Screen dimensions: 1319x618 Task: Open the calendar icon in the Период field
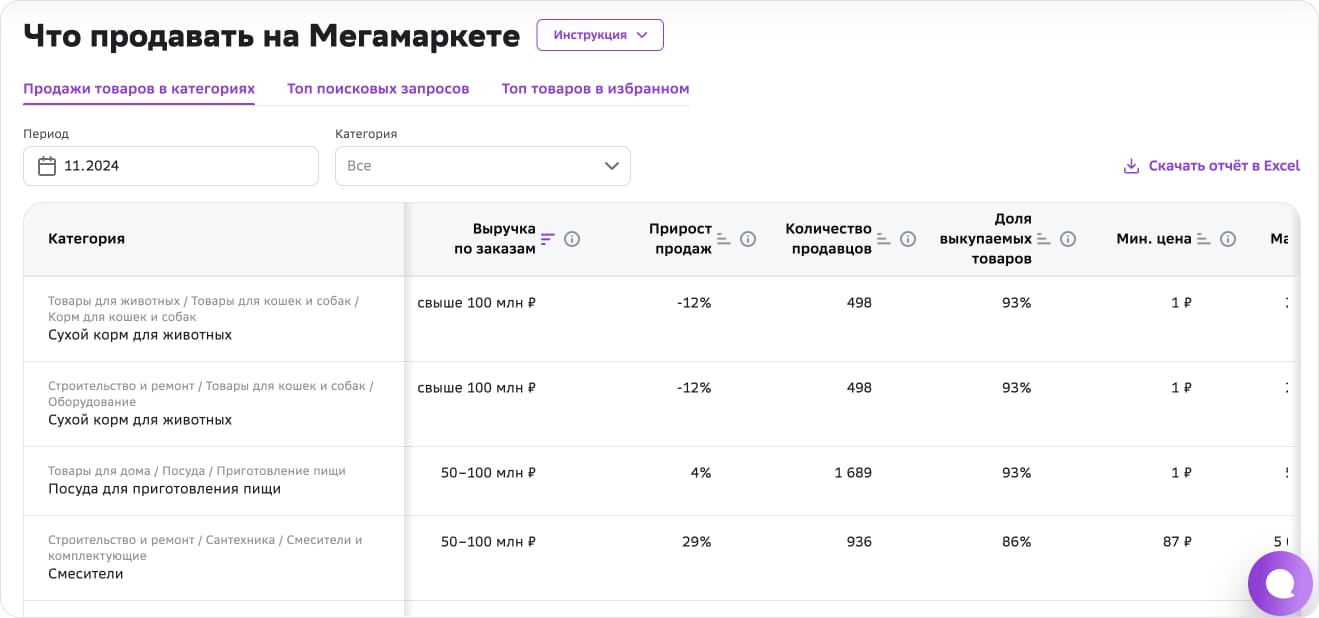point(46,165)
